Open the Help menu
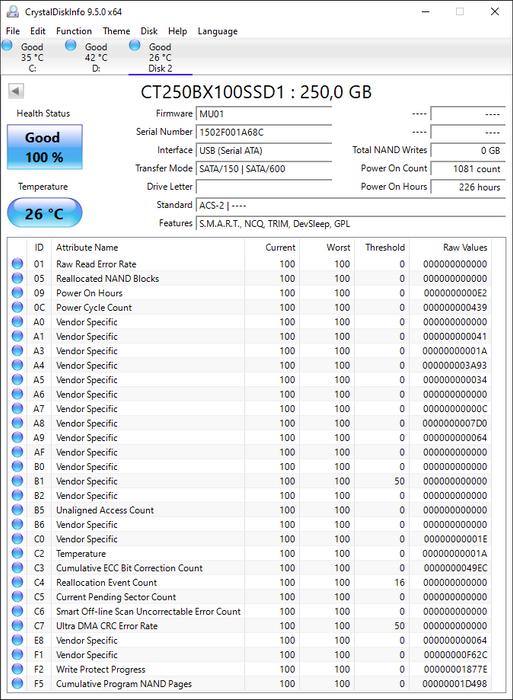This screenshot has width=513, height=700. pyautogui.click(x=177, y=31)
